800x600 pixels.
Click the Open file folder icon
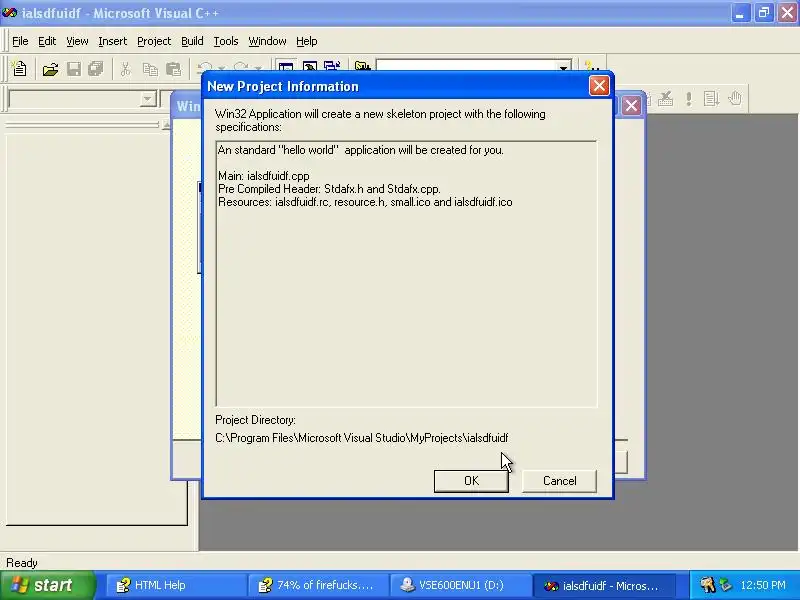pyautogui.click(x=50, y=68)
